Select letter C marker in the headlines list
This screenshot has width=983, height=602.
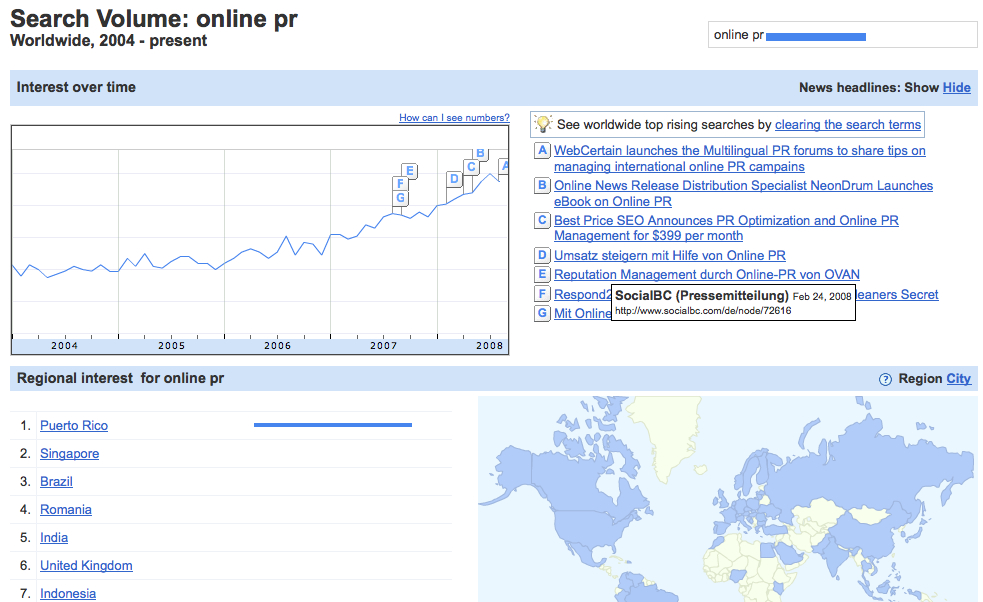point(542,221)
